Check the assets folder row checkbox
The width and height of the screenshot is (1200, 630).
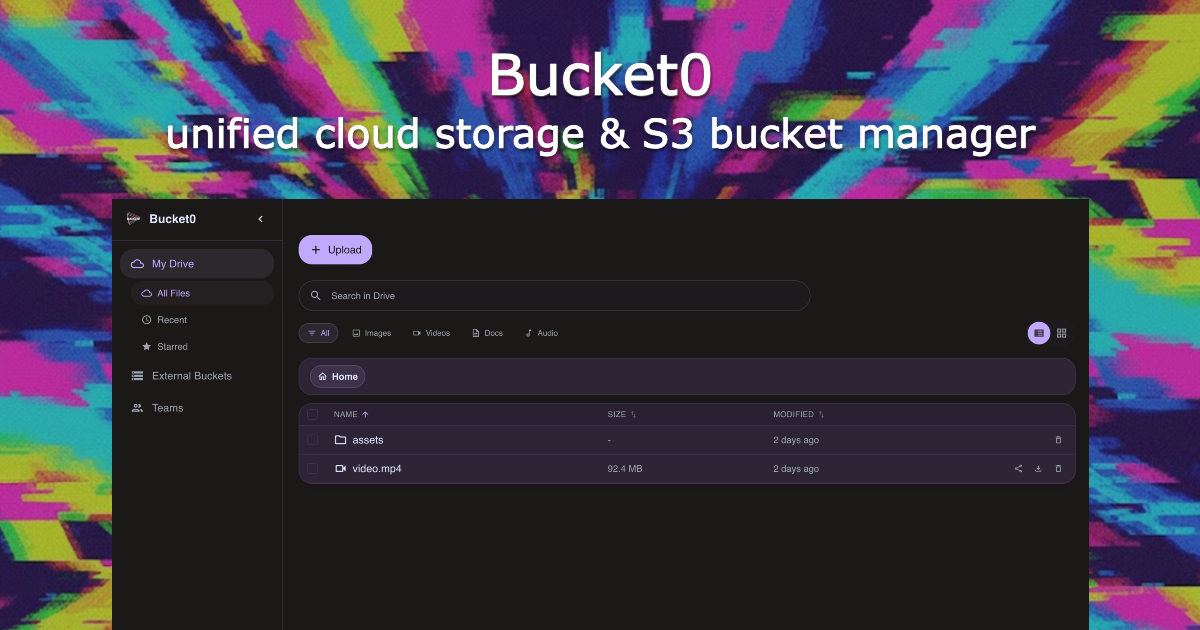[312, 440]
